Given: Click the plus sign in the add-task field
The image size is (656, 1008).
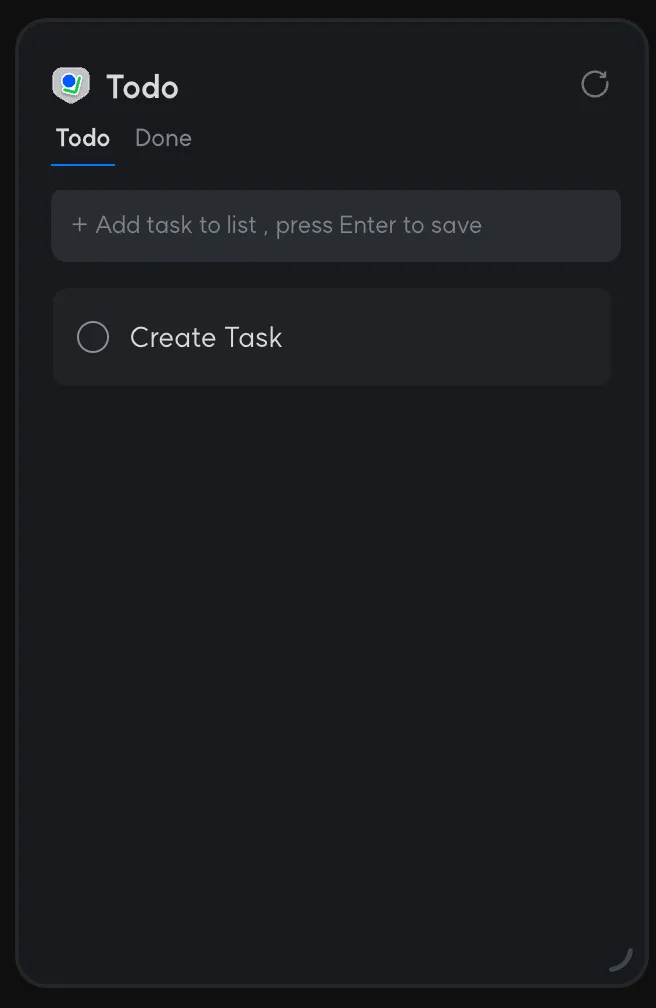Looking at the screenshot, I should 80,225.
